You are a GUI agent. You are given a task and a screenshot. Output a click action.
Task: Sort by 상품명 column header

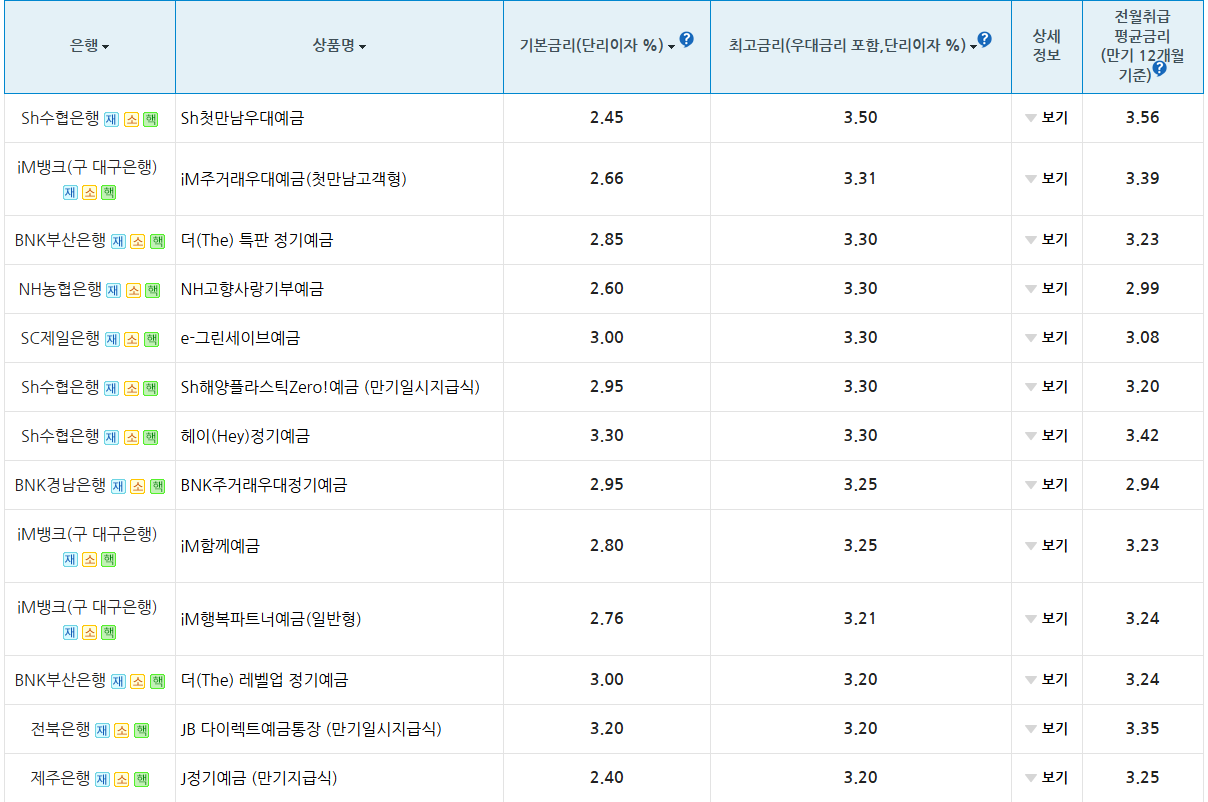click(x=339, y=46)
